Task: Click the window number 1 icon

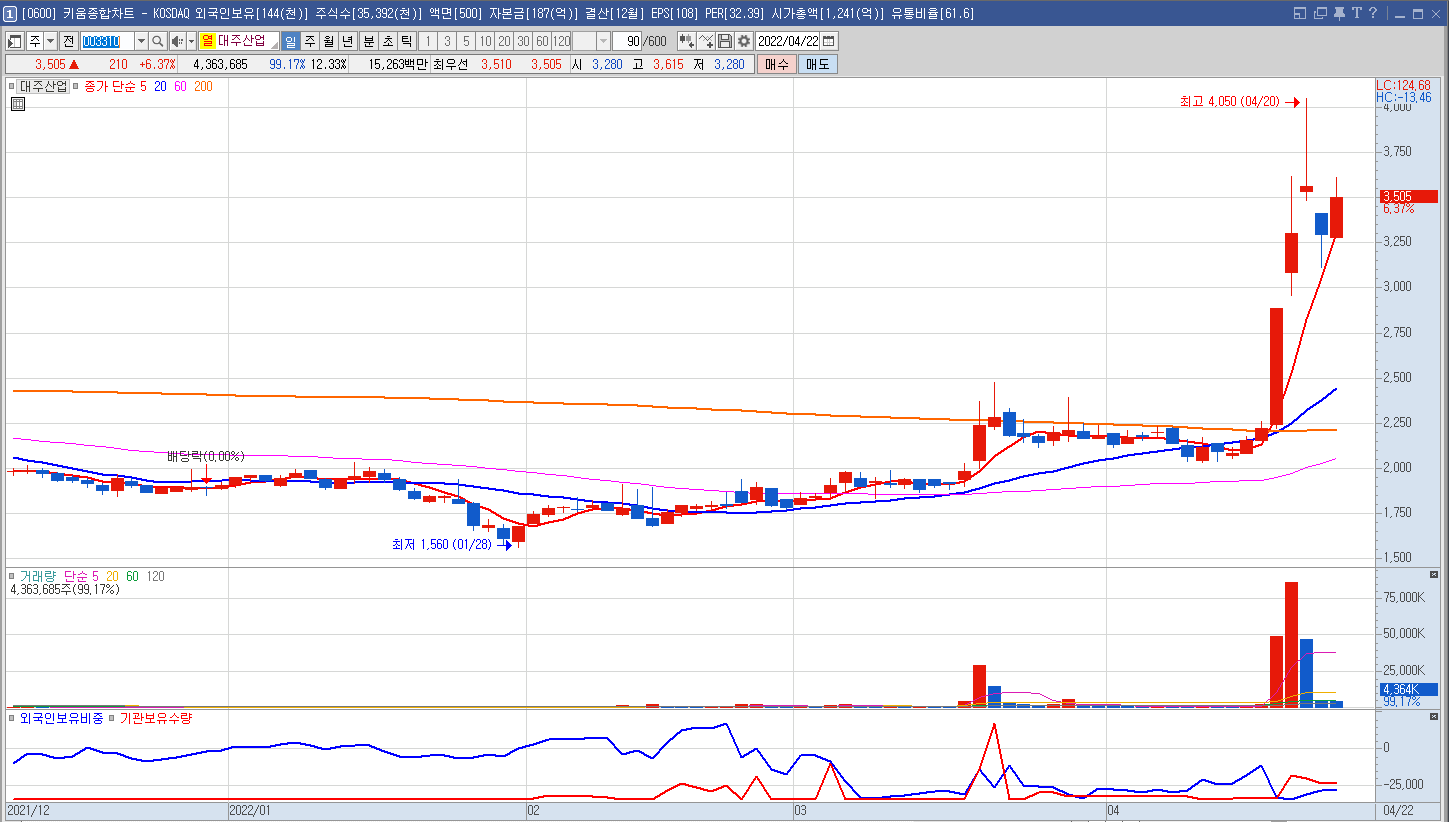Action: [x=10, y=13]
